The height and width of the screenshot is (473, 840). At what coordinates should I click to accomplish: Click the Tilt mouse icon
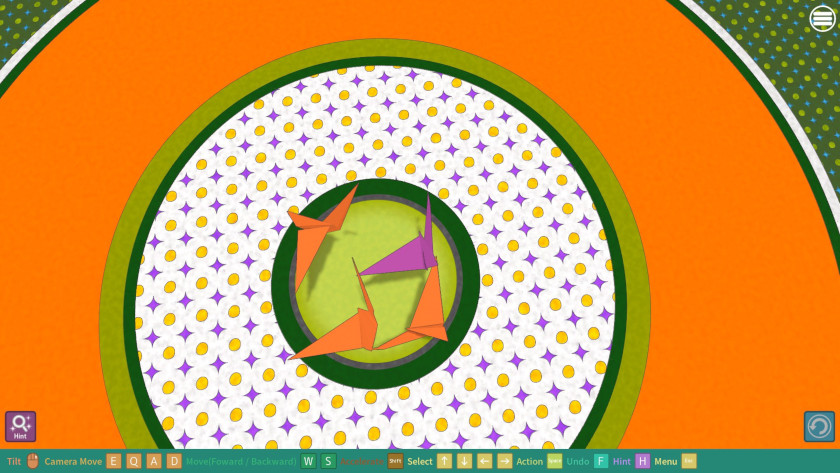point(33,461)
